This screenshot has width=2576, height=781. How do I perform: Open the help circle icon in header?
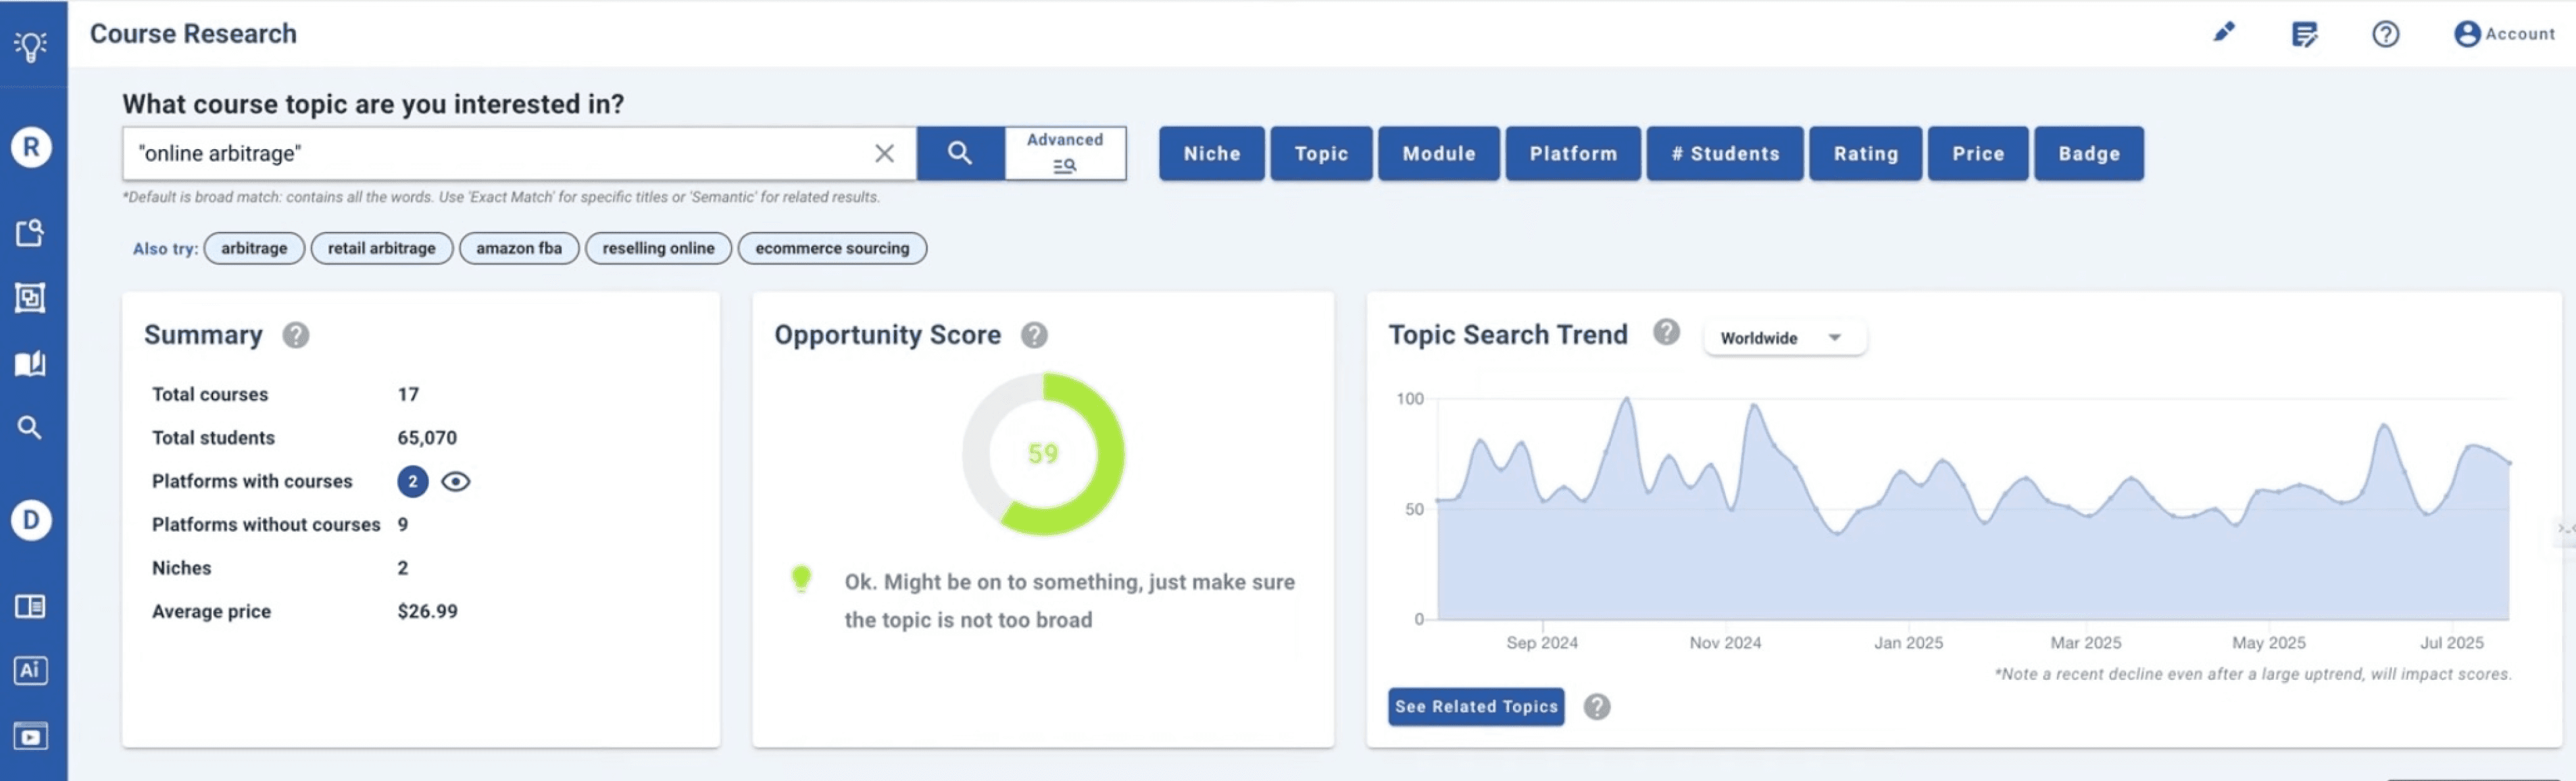(2385, 34)
